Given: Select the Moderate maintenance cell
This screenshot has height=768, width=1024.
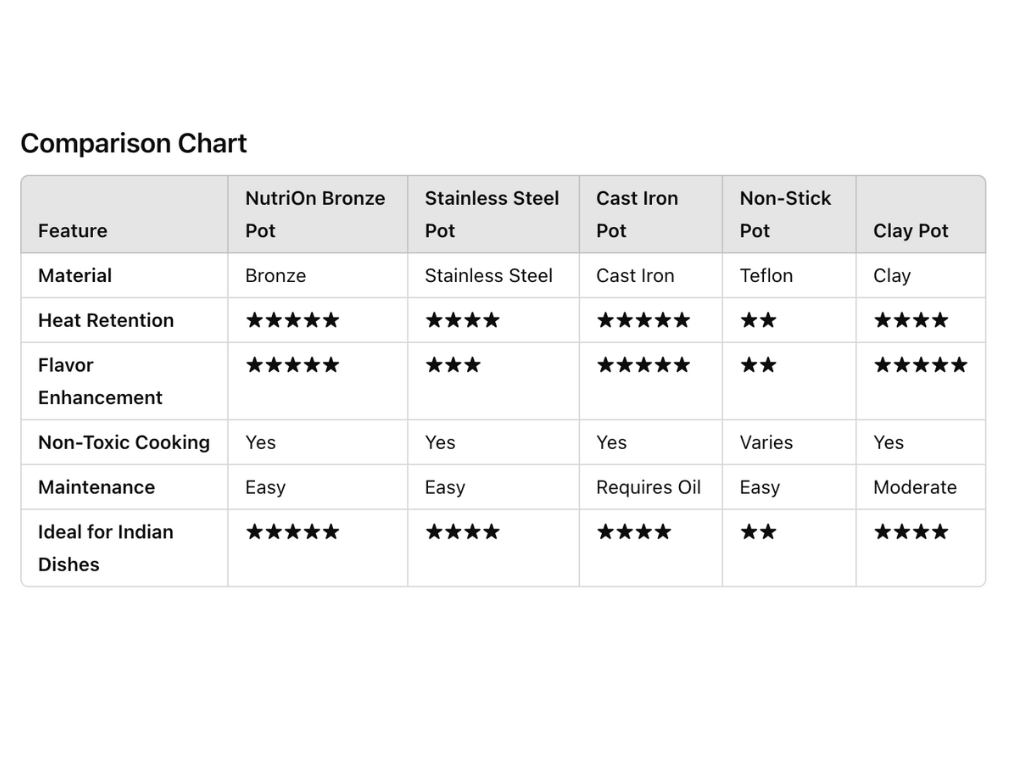Looking at the screenshot, I should 914,488.
